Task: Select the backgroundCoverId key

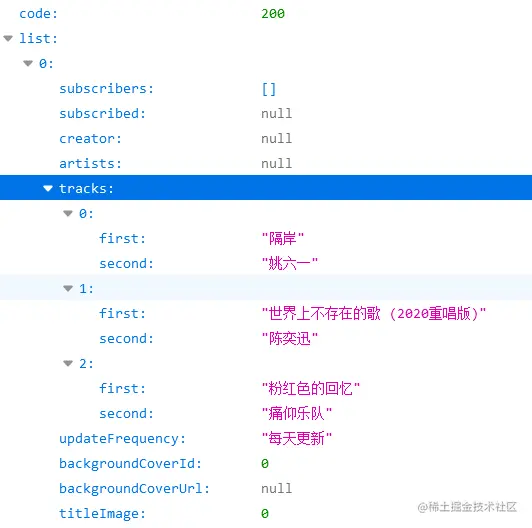Action: pyautogui.click(x=131, y=464)
